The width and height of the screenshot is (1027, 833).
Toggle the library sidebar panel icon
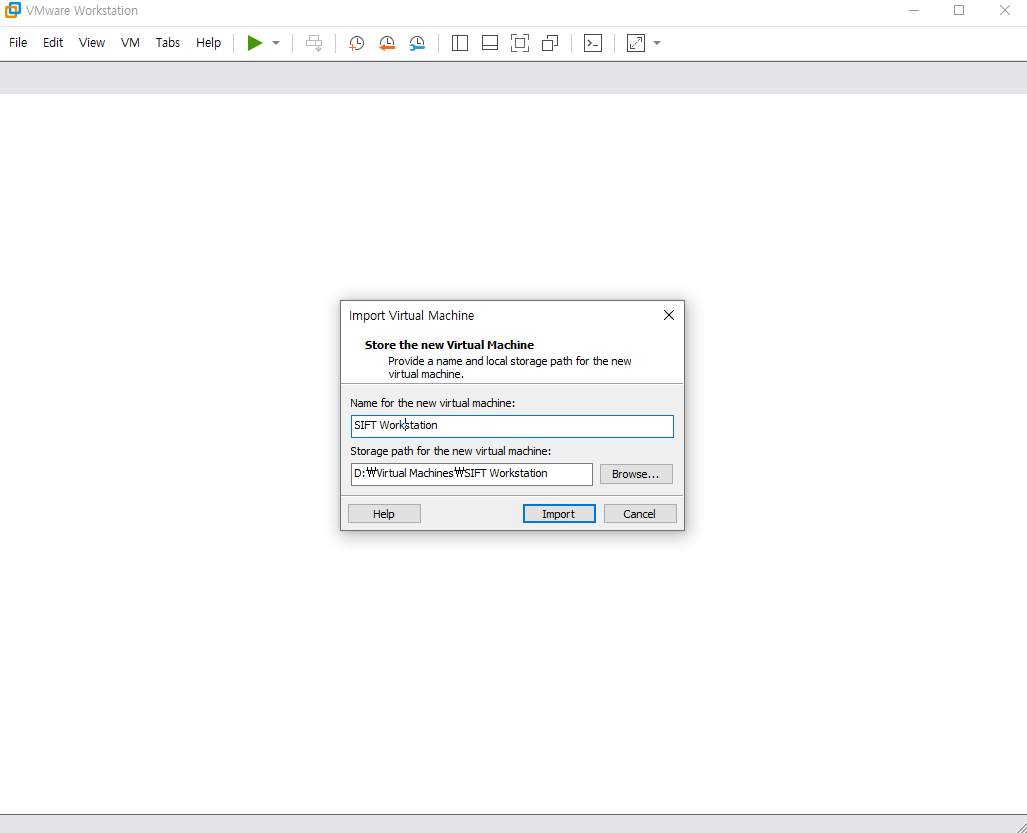pyautogui.click(x=460, y=43)
